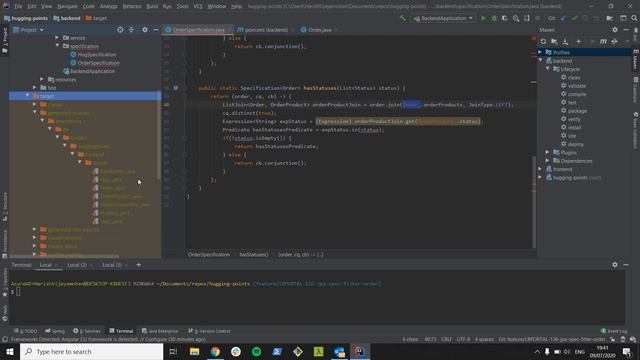Collapse all icon in Project panel header

tap(131, 30)
